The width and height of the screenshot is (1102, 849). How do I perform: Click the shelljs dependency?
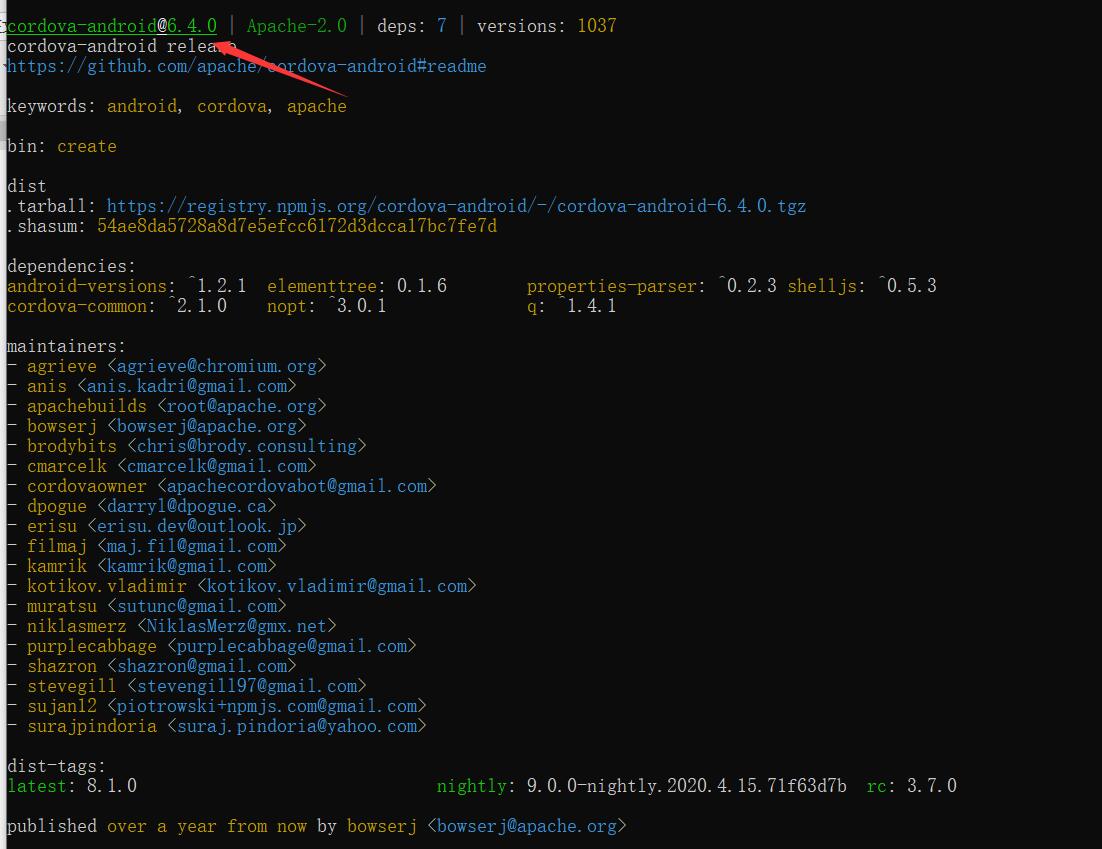click(862, 286)
